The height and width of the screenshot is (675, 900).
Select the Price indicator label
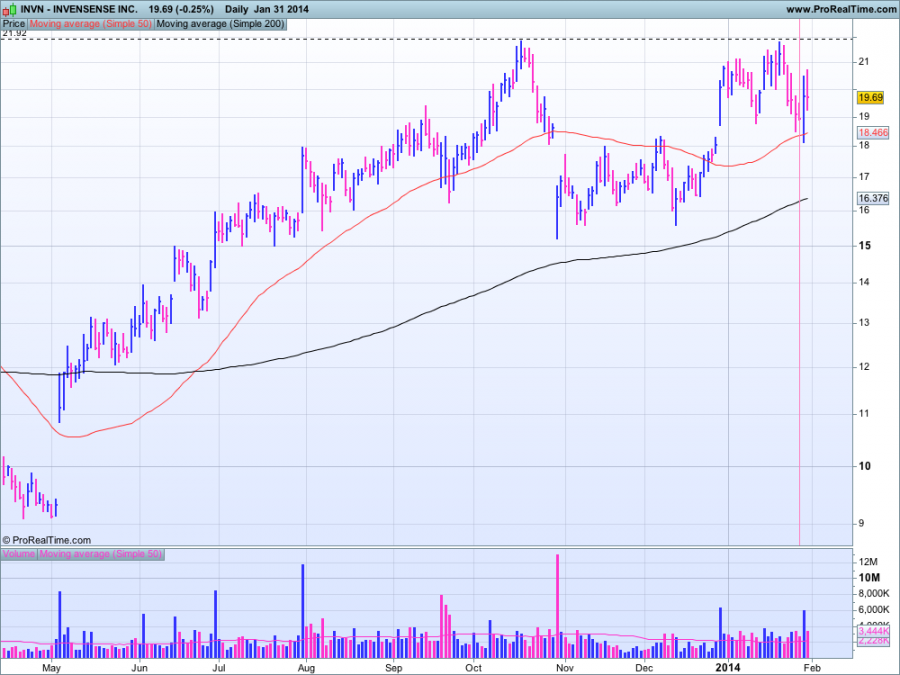coord(14,24)
